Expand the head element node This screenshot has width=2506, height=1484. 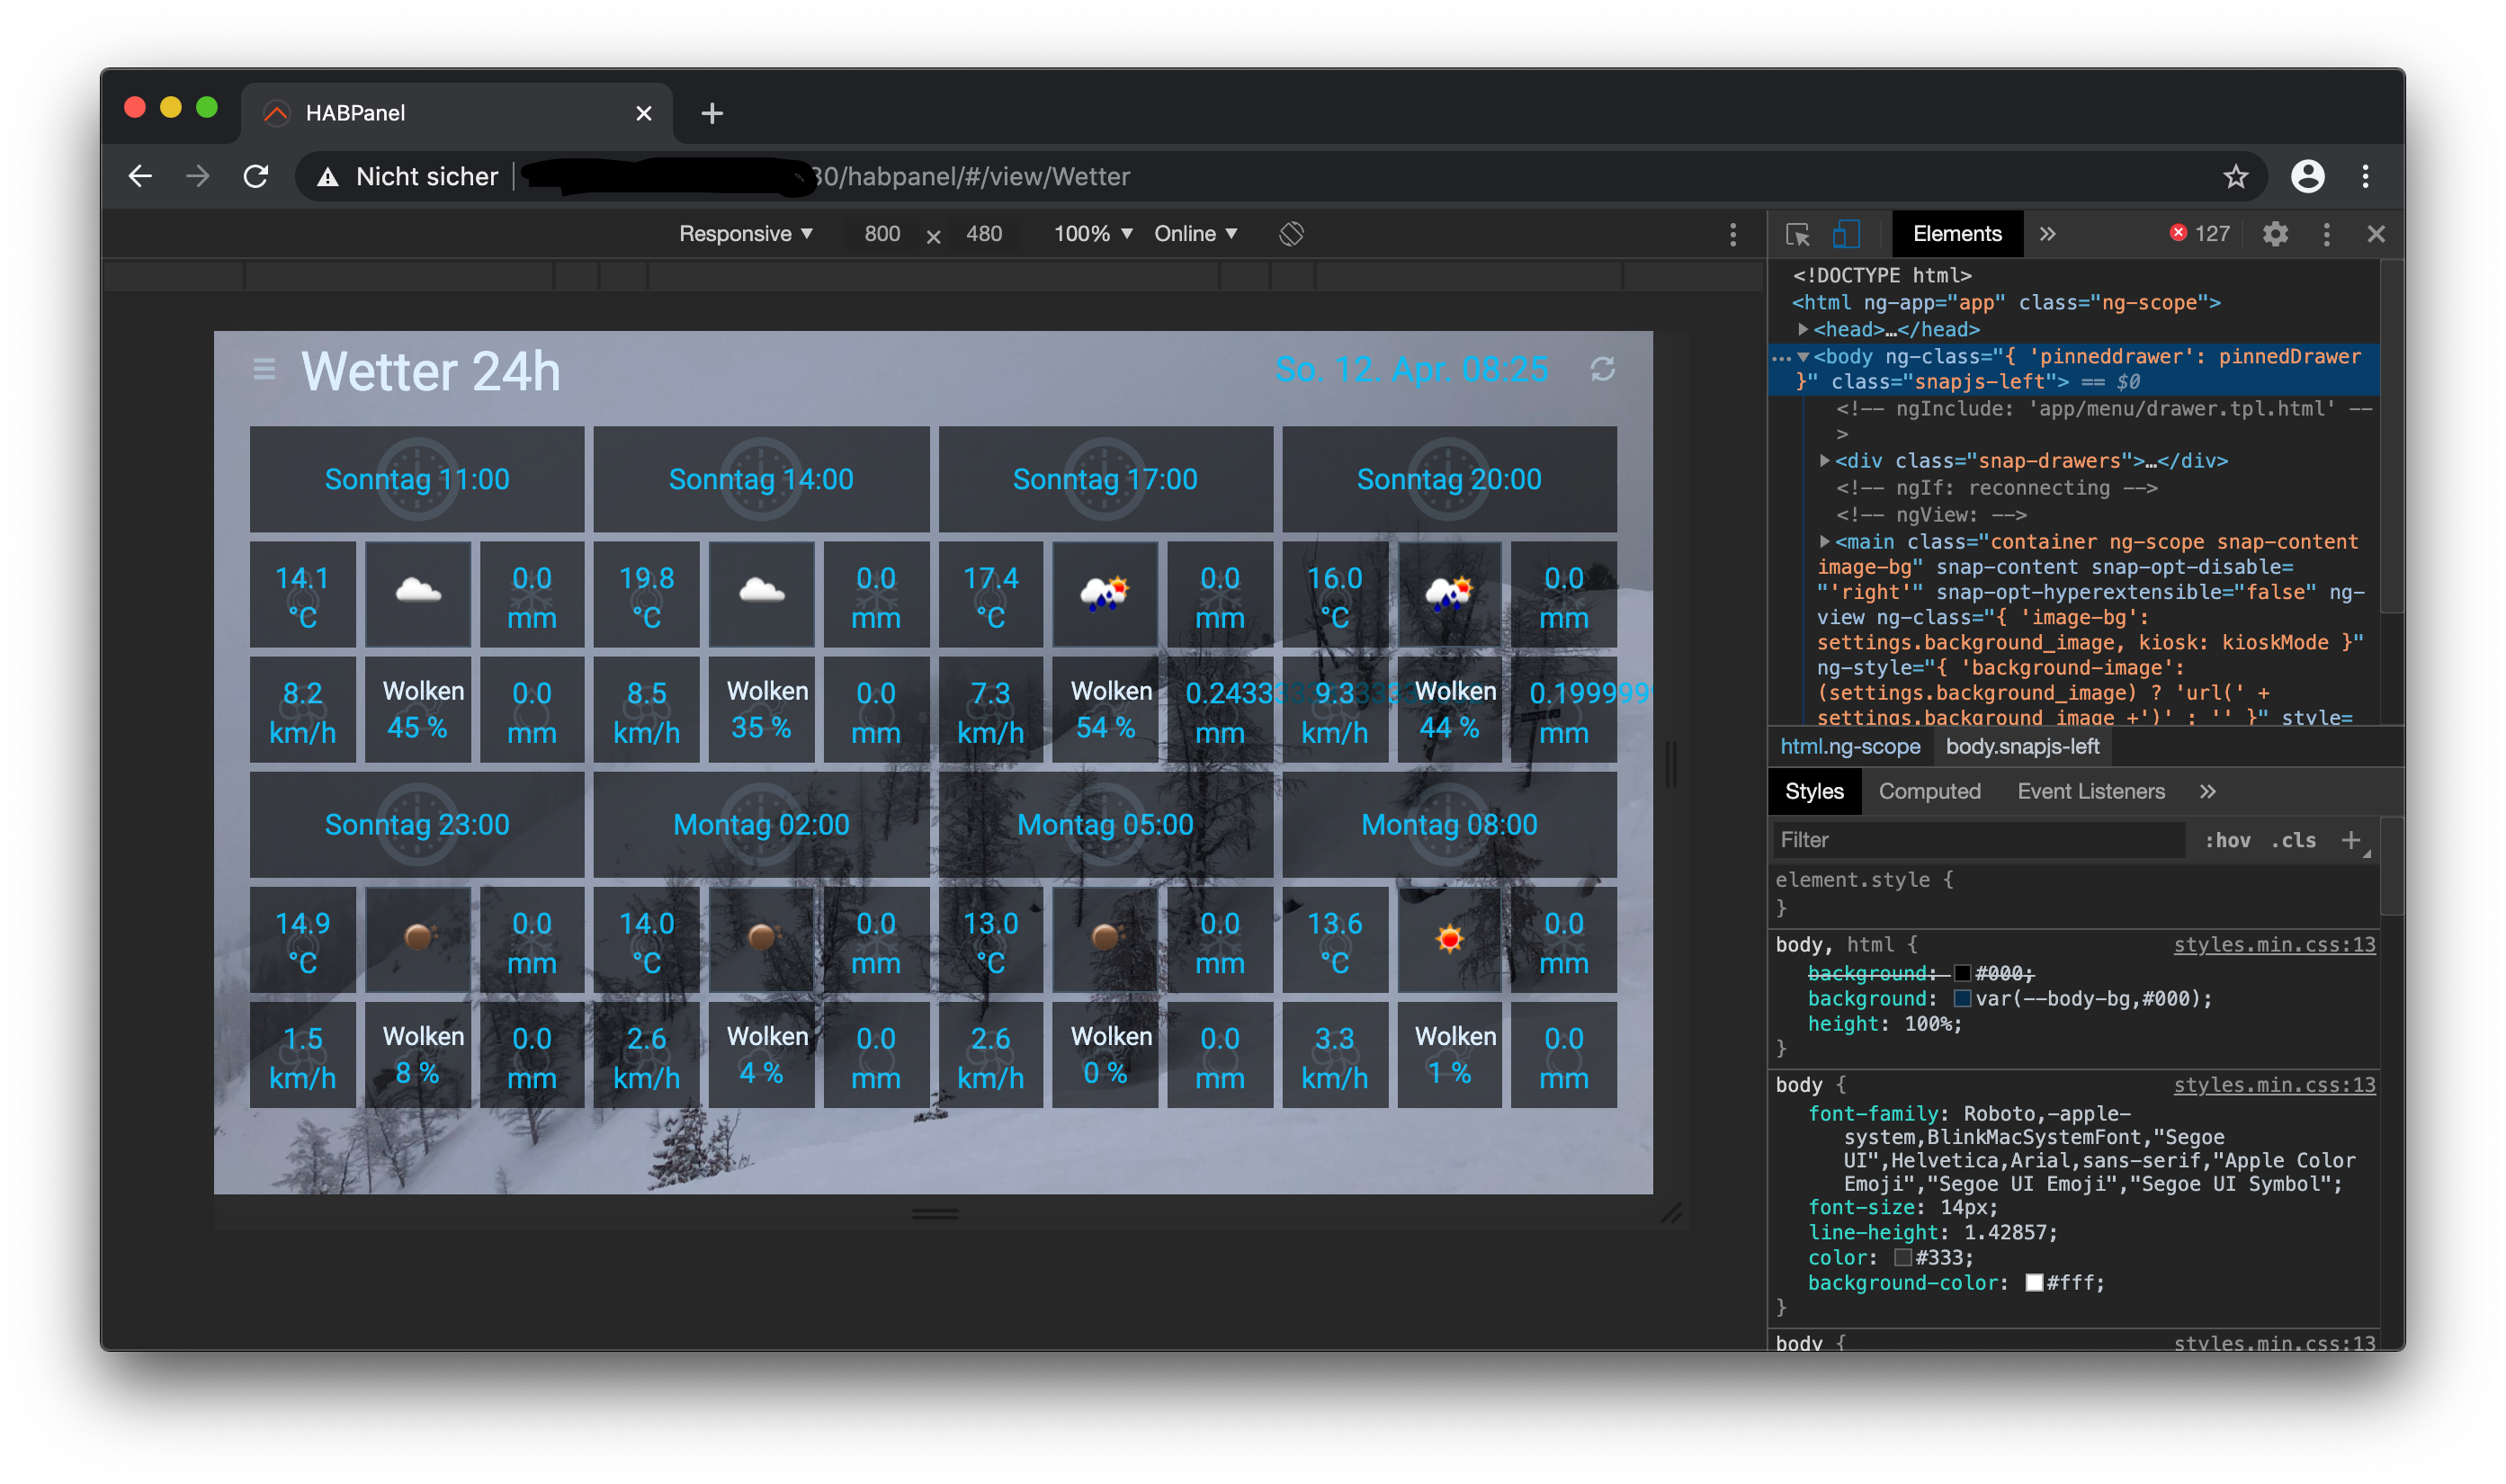[x=1803, y=329]
